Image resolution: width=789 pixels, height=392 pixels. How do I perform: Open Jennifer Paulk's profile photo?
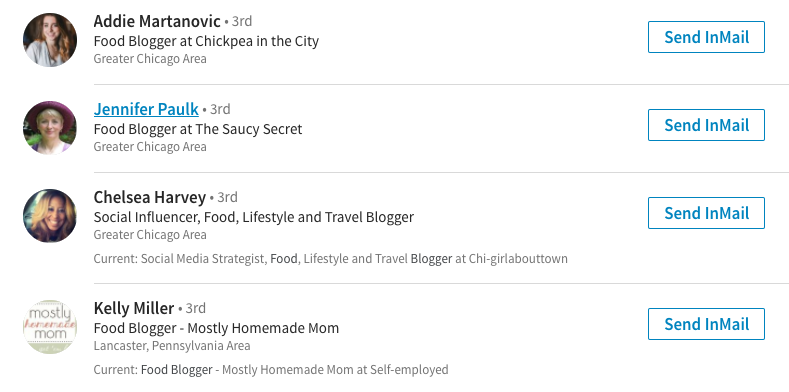(x=50, y=128)
